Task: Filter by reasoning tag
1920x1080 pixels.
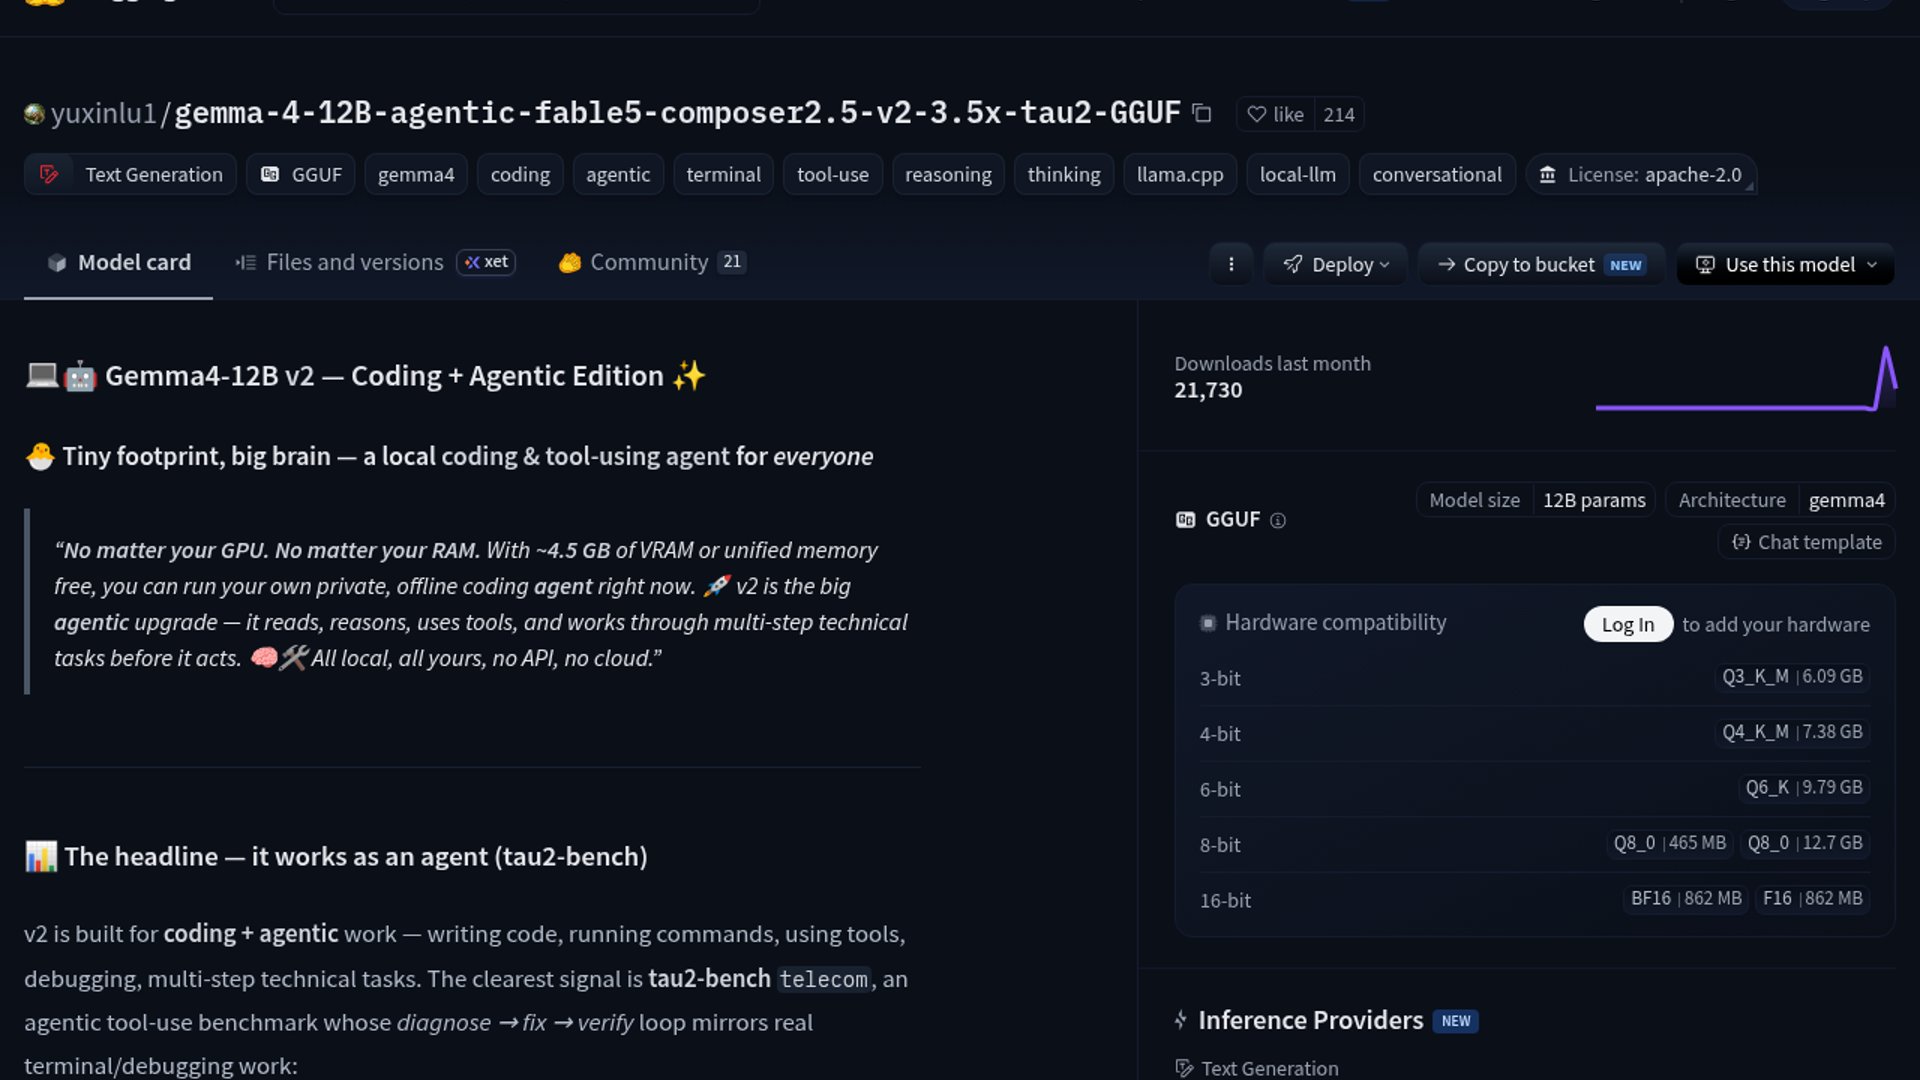Action: 948,174
